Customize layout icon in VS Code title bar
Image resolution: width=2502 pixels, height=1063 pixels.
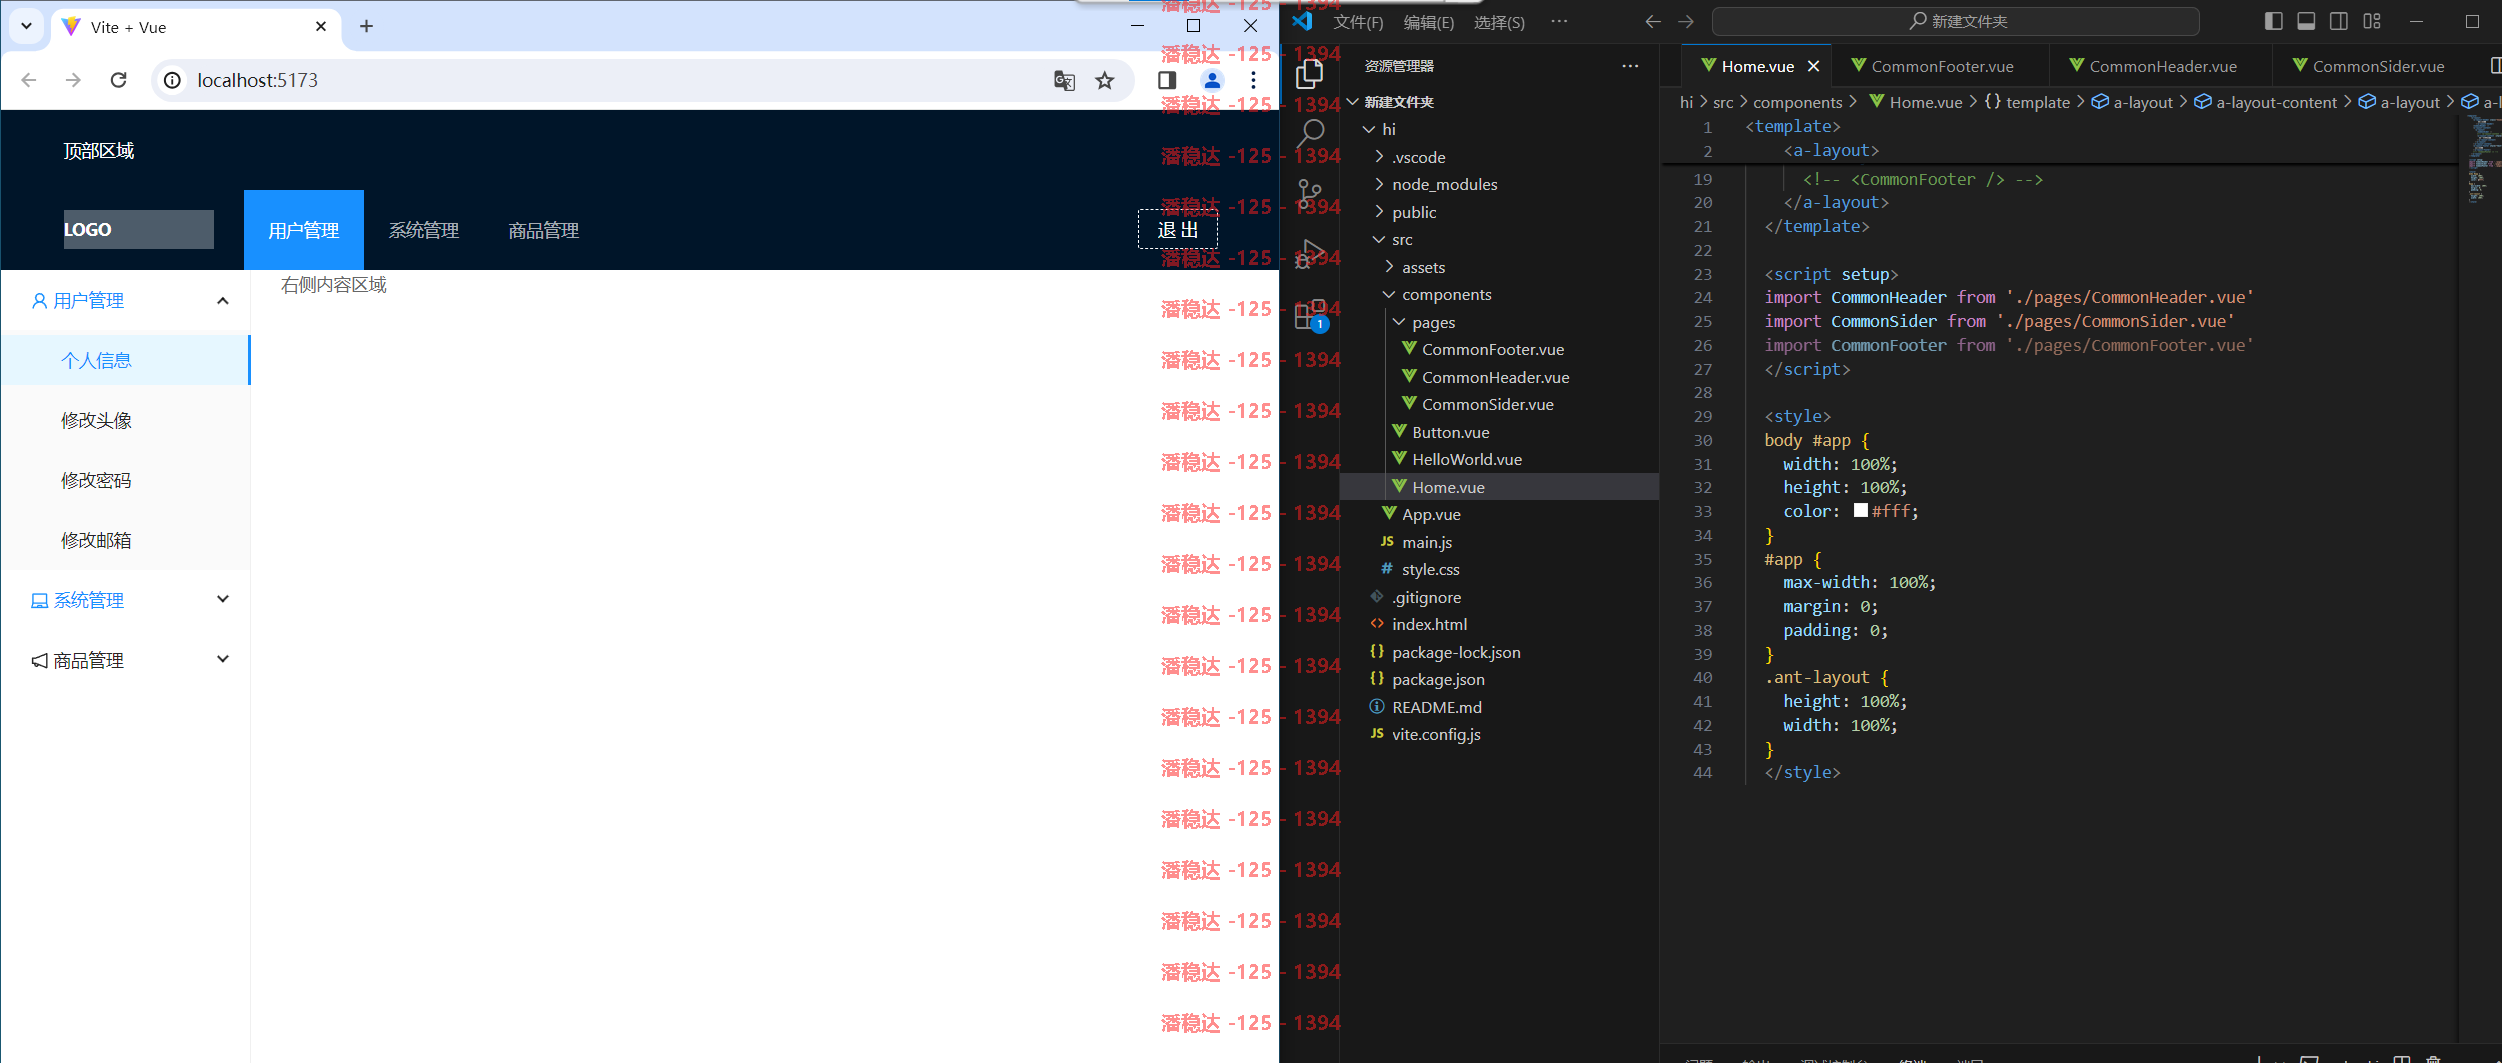point(2372,21)
